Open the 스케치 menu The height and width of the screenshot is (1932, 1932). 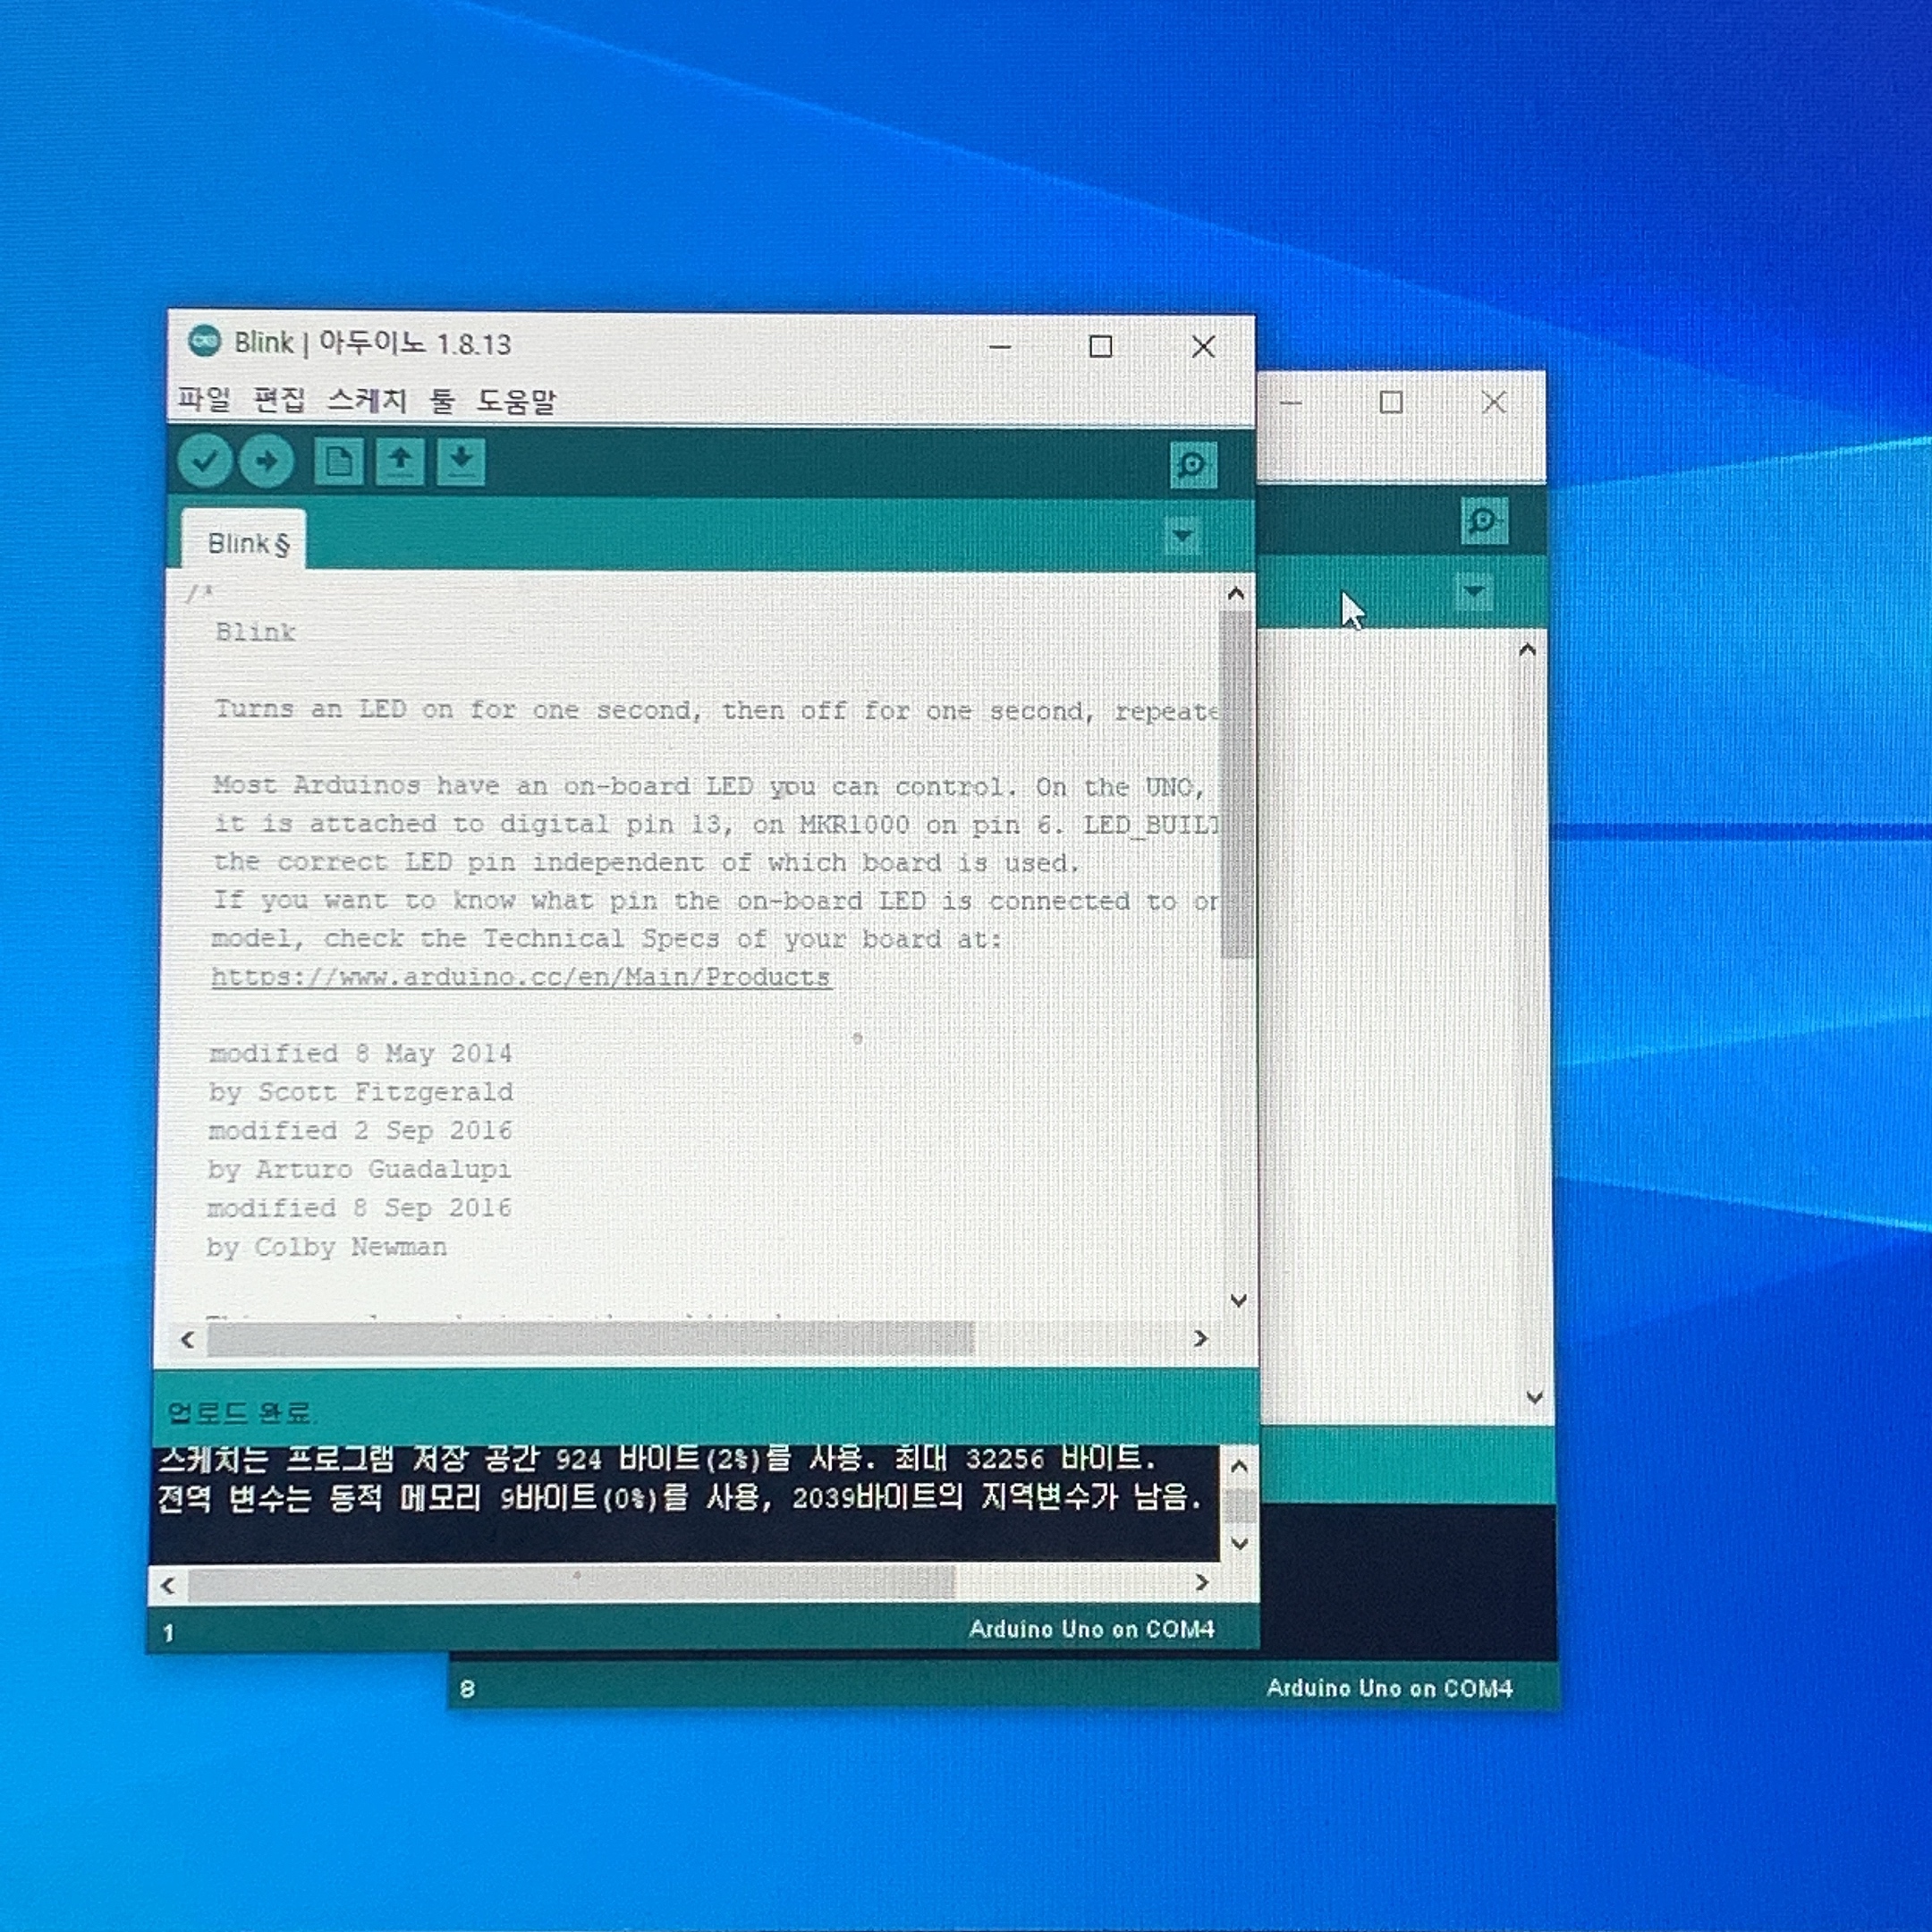point(367,401)
